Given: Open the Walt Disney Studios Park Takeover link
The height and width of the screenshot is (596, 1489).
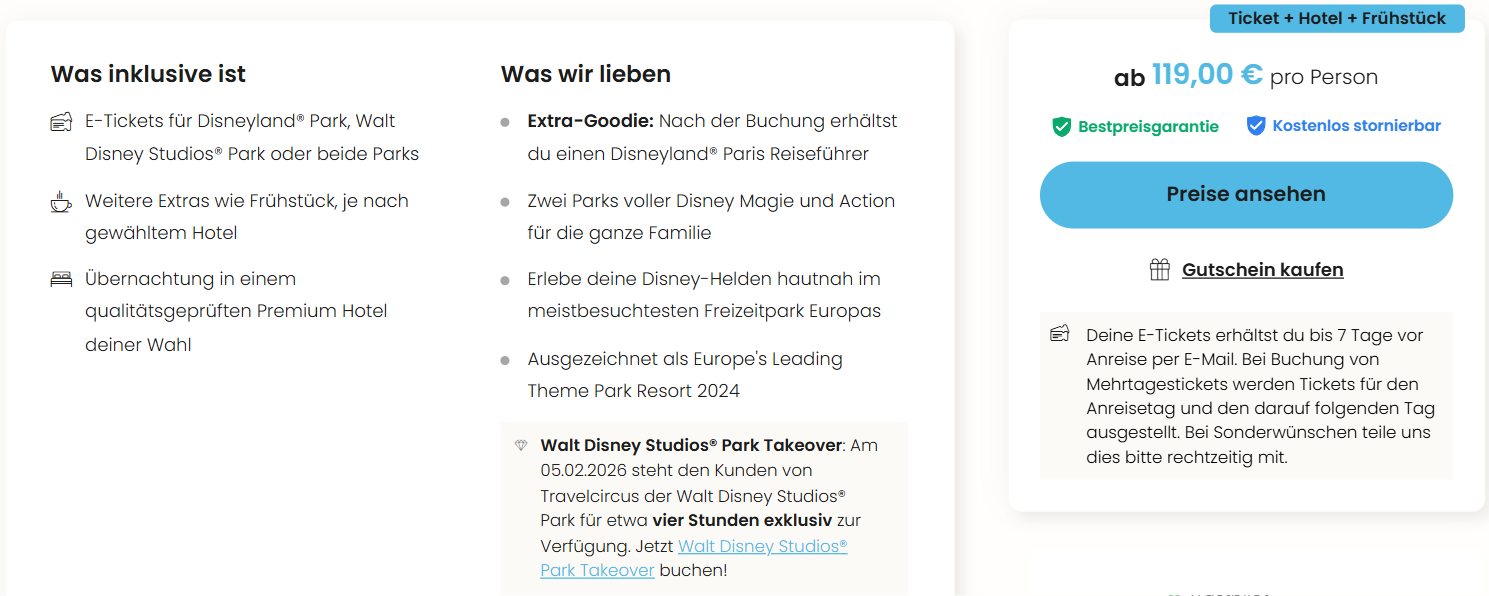Looking at the screenshot, I should [762, 546].
